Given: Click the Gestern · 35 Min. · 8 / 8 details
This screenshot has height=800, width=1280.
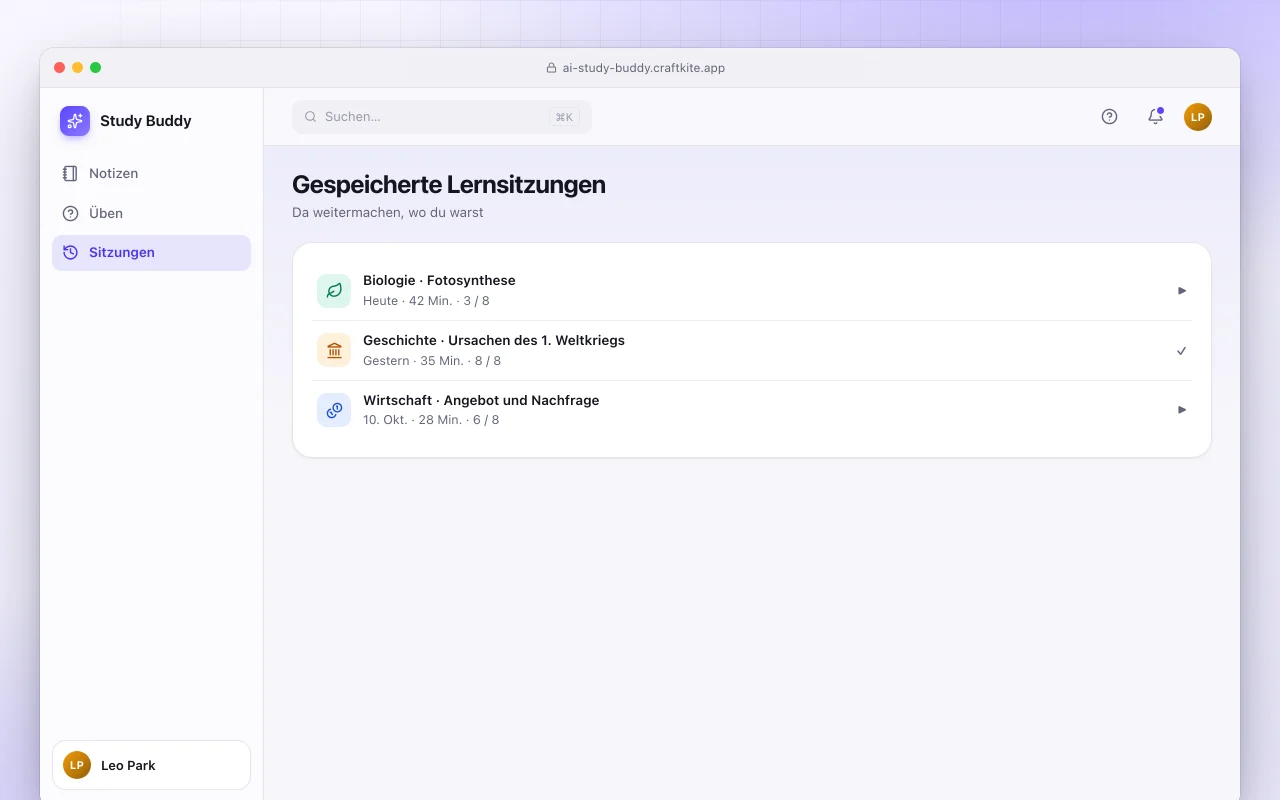Looking at the screenshot, I should point(432,361).
